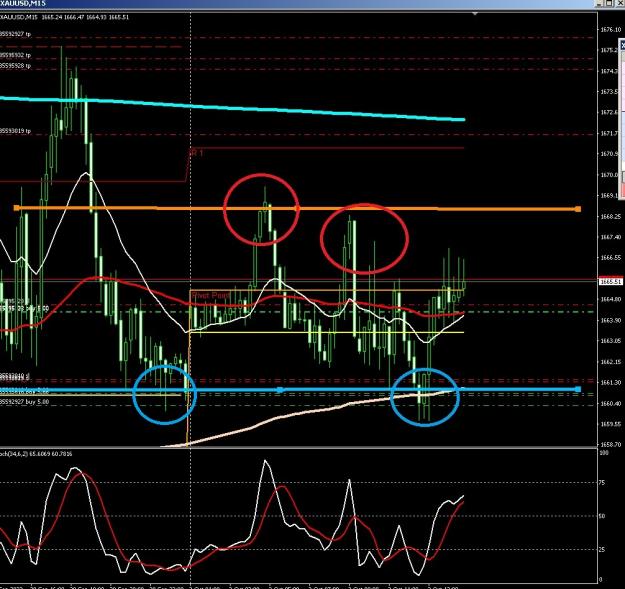Viewport: 625px width, 589px height.
Task: Minimize the XAUUSD chart window
Action: [x=599, y=3]
